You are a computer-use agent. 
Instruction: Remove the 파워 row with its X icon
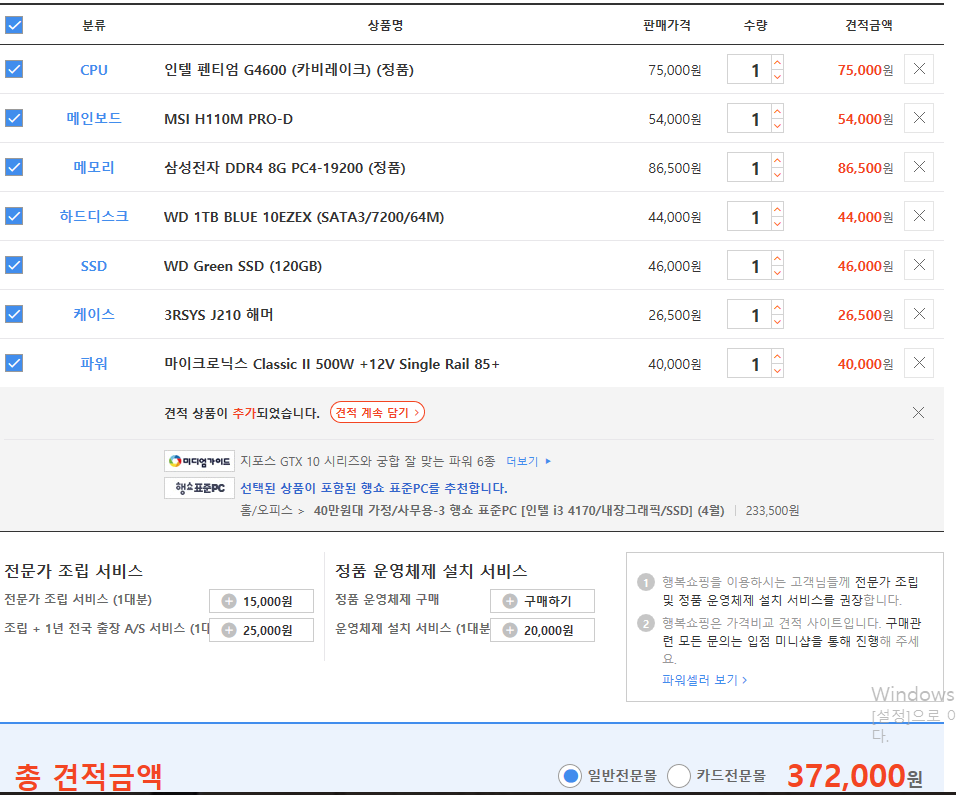pos(919,363)
